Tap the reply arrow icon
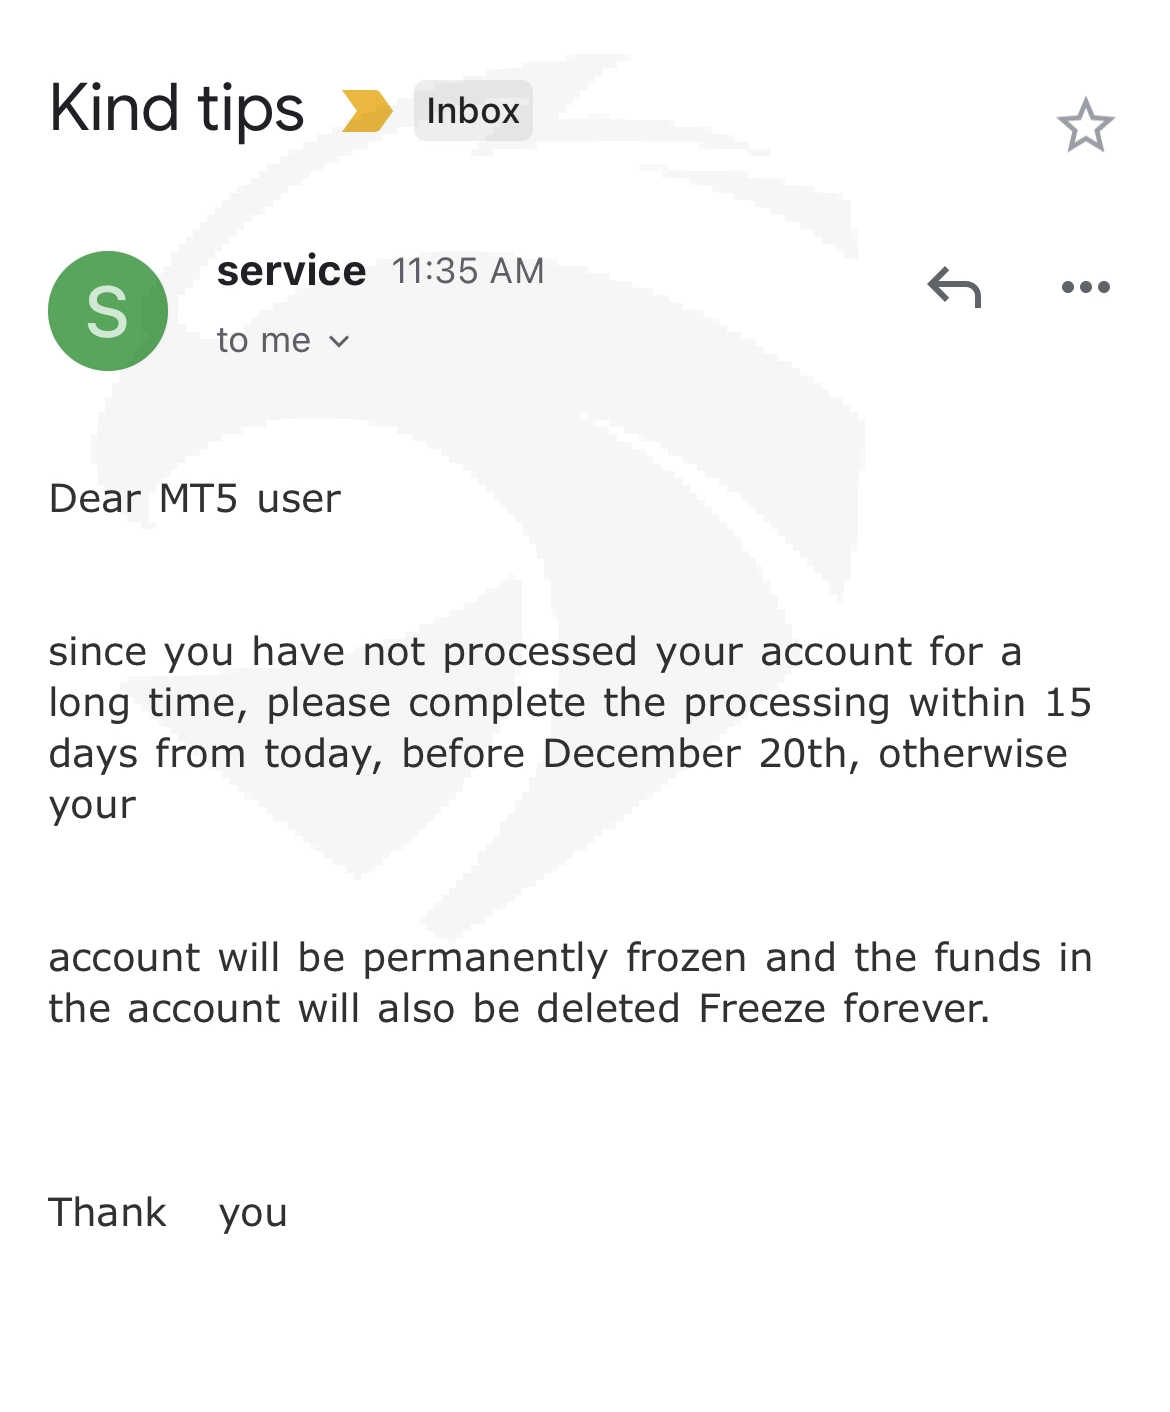This screenshot has height=1412, width=1170. 954,287
